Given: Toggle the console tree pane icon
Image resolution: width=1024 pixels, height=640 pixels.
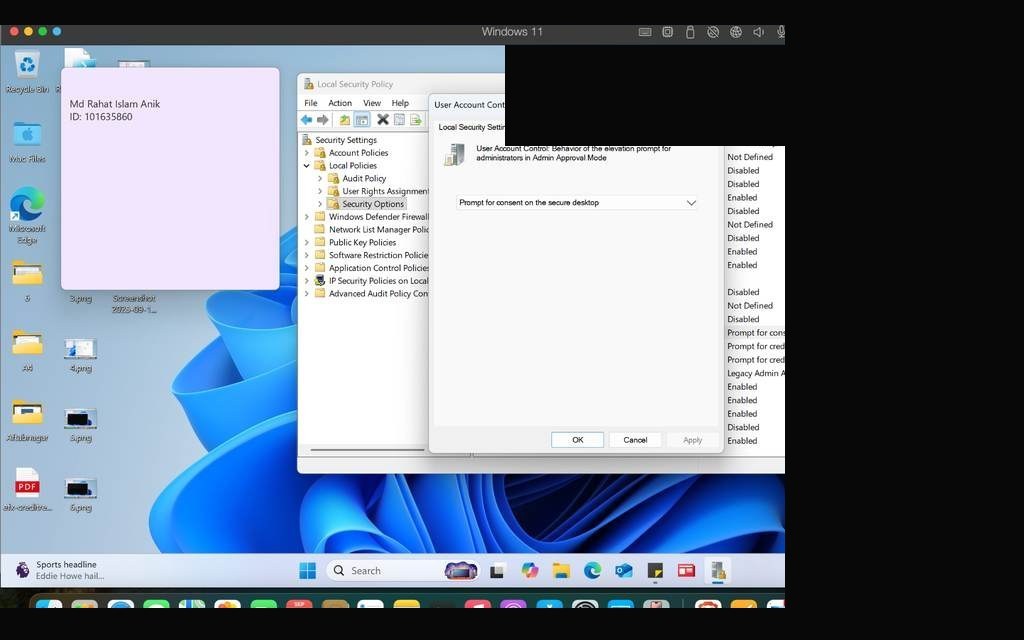Looking at the screenshot, I should (362, 120).
